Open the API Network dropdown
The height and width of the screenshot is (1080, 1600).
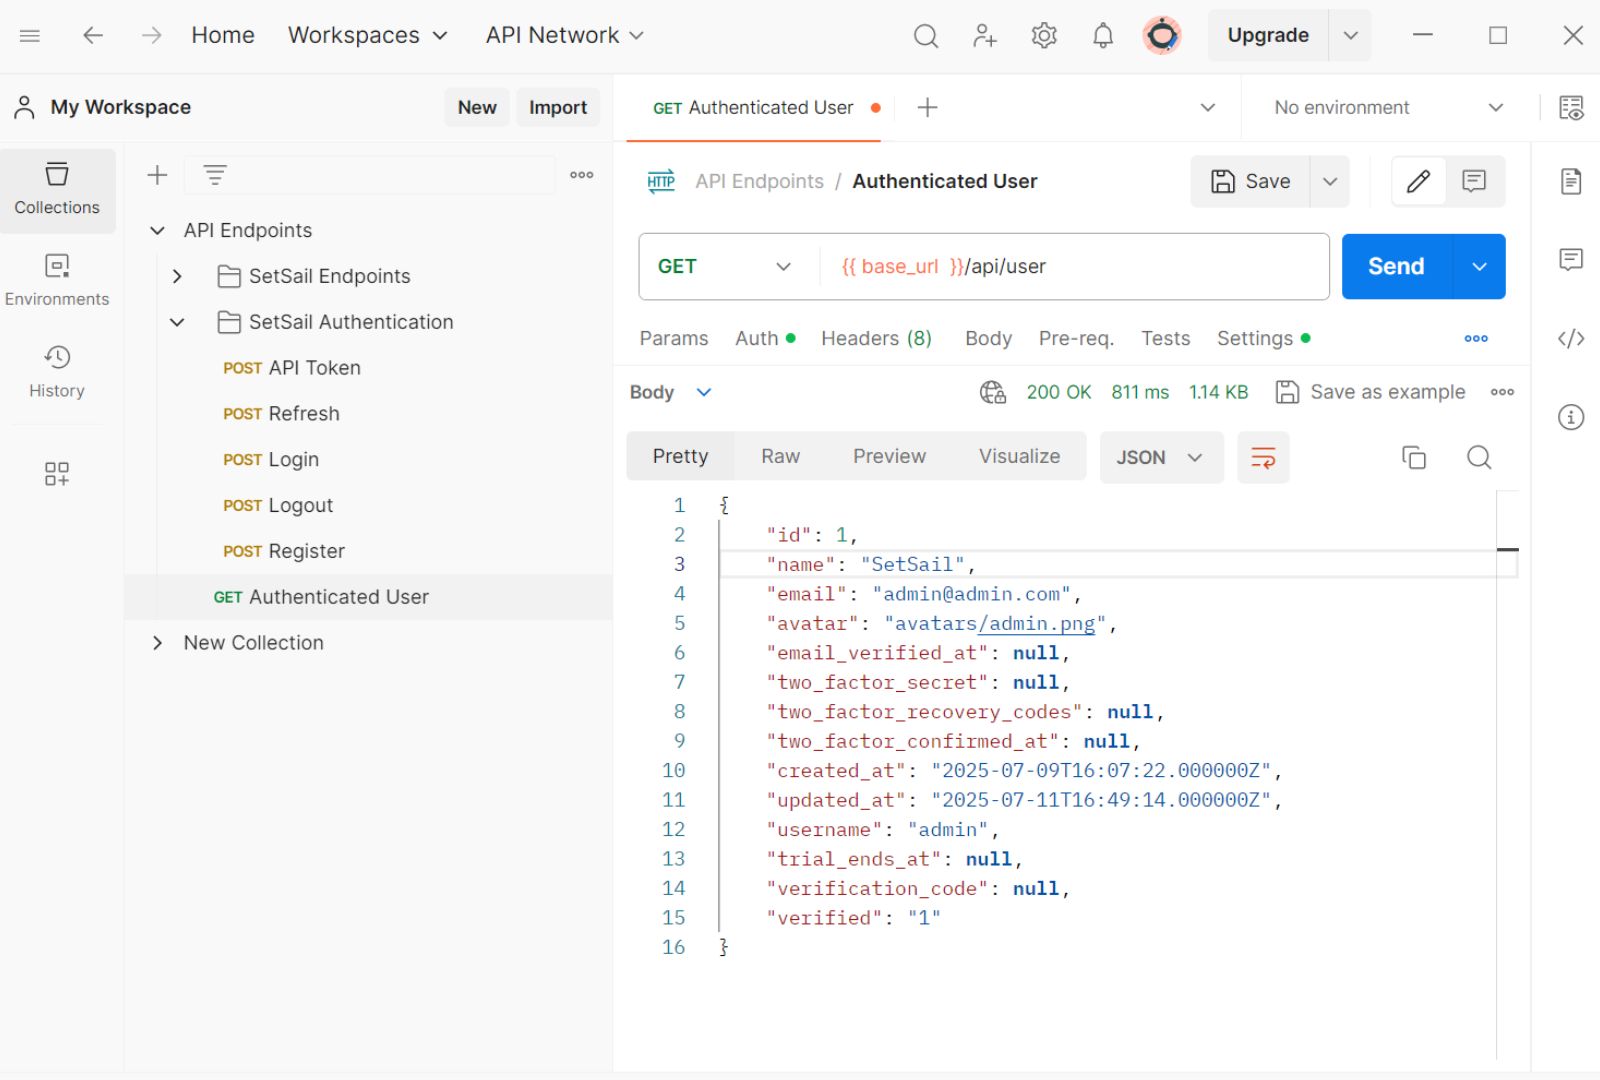[x=565, y=36]
